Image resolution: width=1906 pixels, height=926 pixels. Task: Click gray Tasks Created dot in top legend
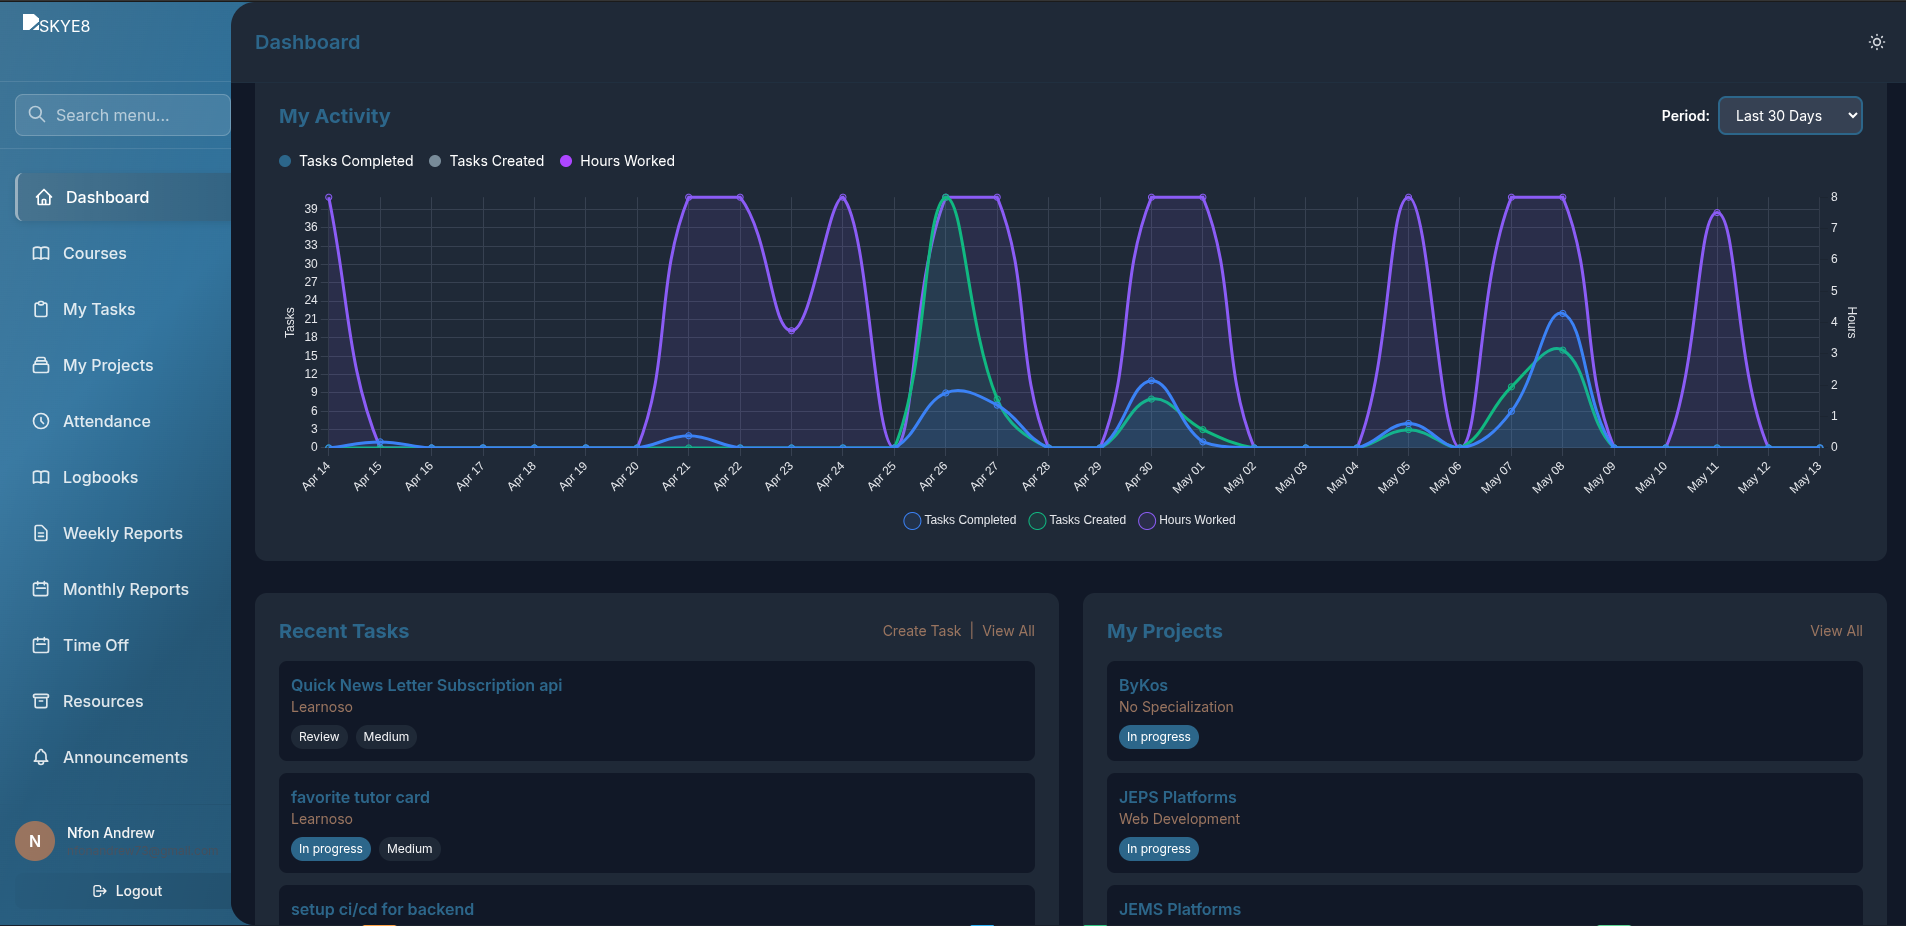tap(435, 161)
